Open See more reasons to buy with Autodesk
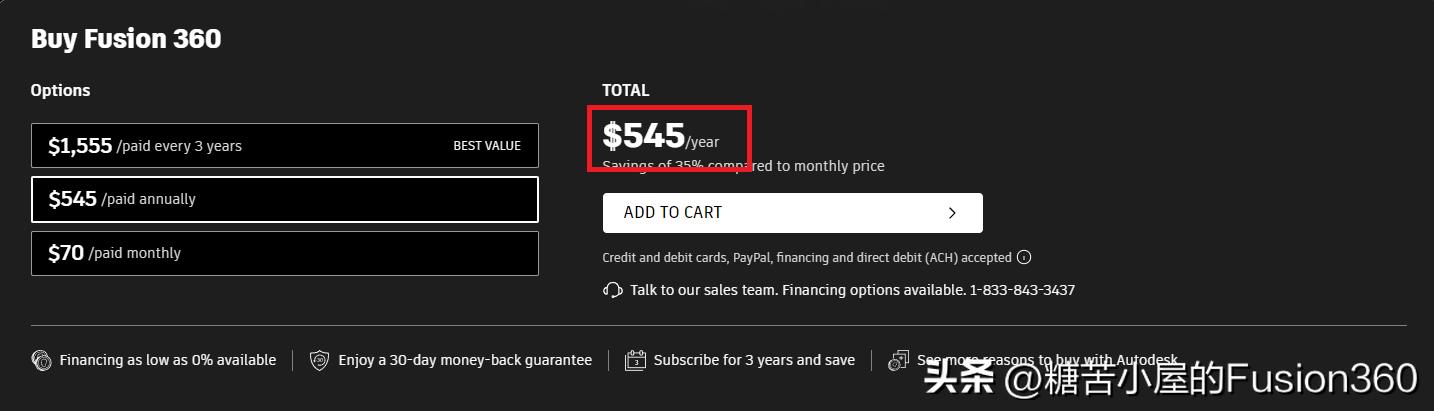The image size is (1434, 411). [x=1047, y=360]
